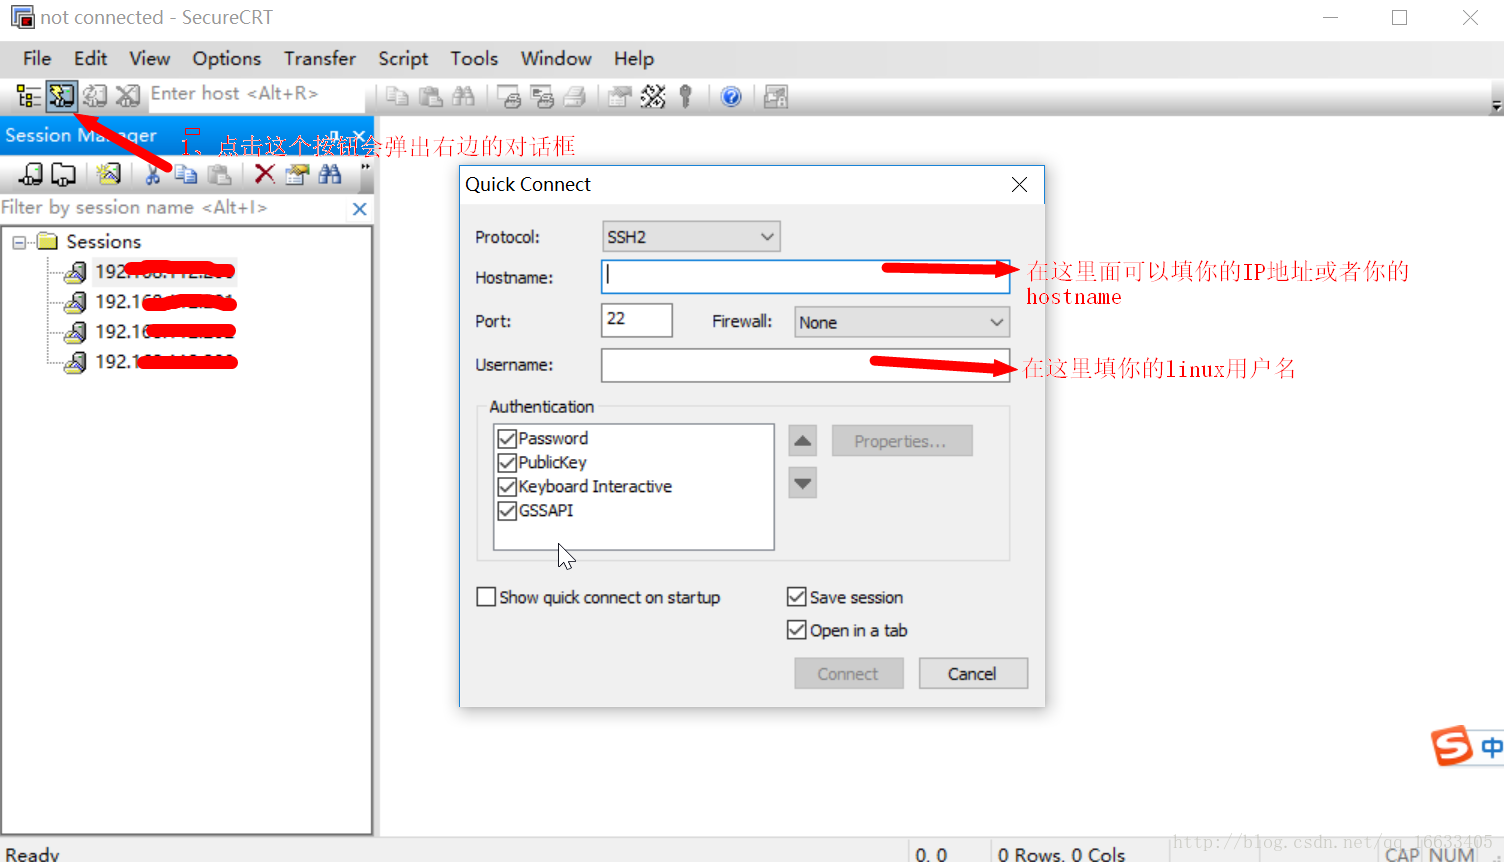Click Filter by session name field
This screenshot has height=862, width=1504.
coord(174,208)
